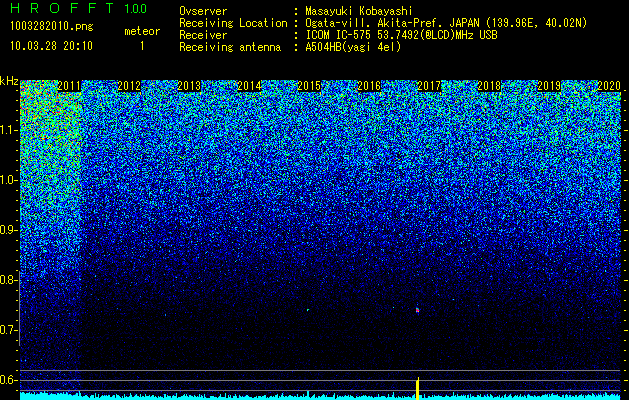The height and width of the screenshot is (400, 629).
Task: Click the 0.8 frequency axis label
Action: coord(9,280)
